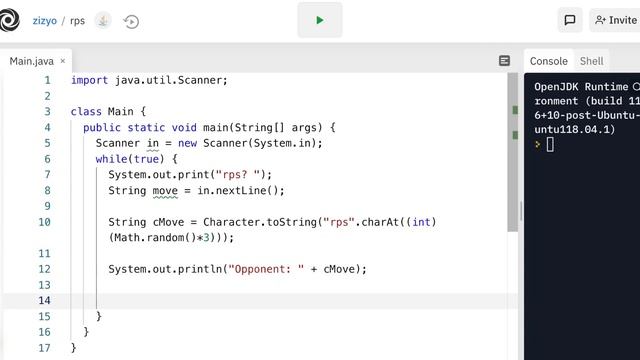Click the Java language badge icon
The height and width of the screenshot is (360, 640).
pyautogui.click(x=103, y=20)
